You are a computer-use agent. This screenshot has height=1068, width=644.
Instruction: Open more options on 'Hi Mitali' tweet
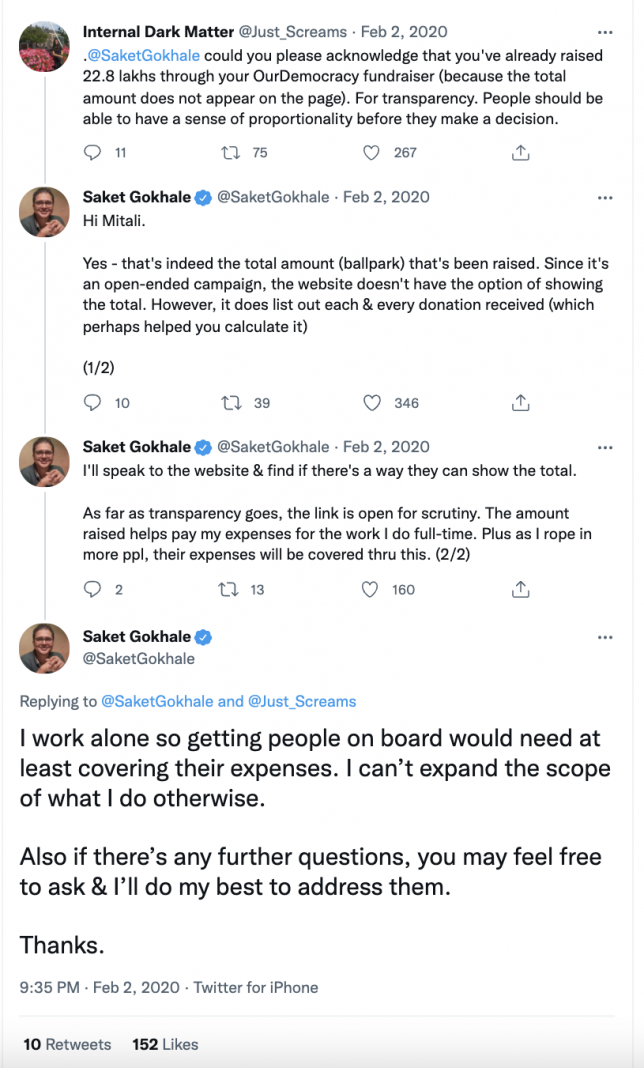click(x=604, y=197)
